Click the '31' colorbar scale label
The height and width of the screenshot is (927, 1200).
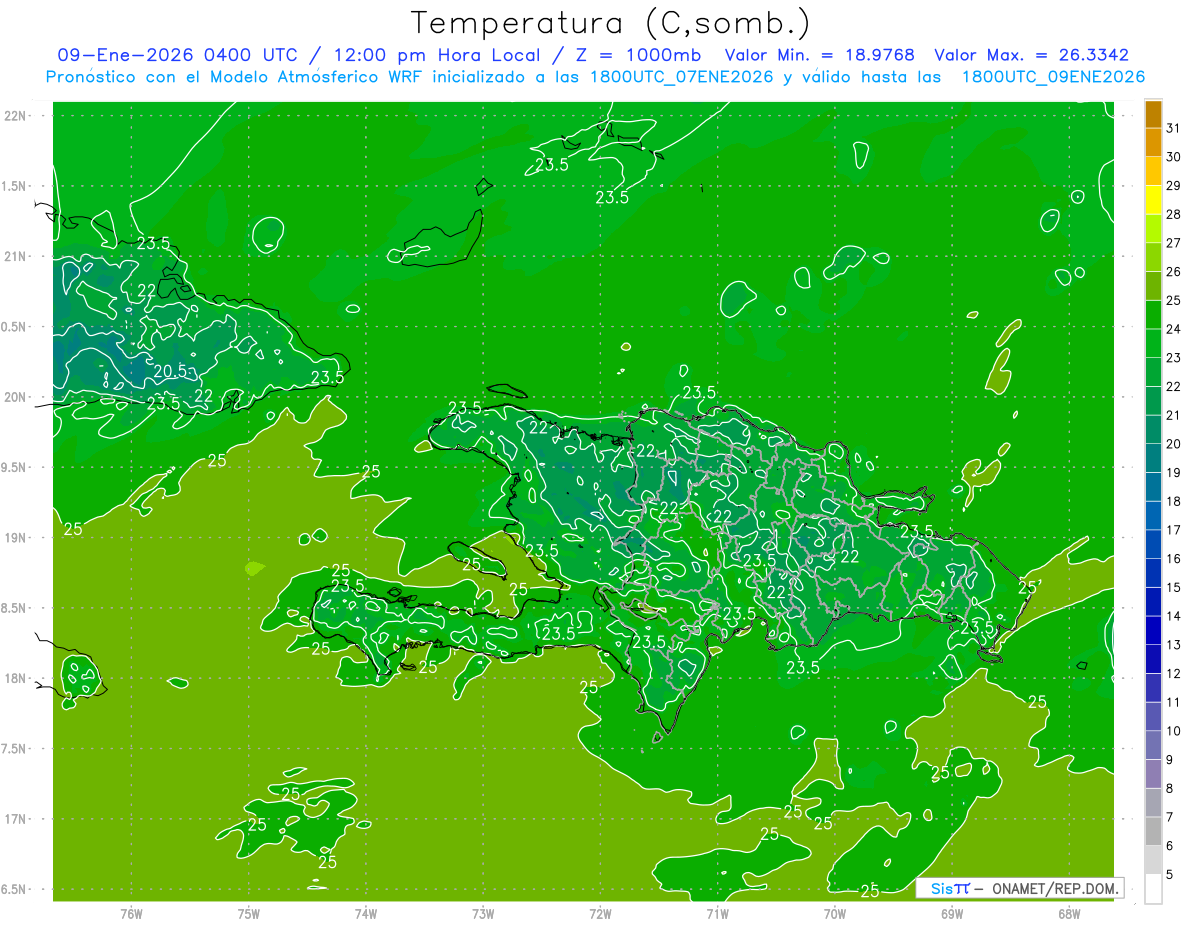1173,128
